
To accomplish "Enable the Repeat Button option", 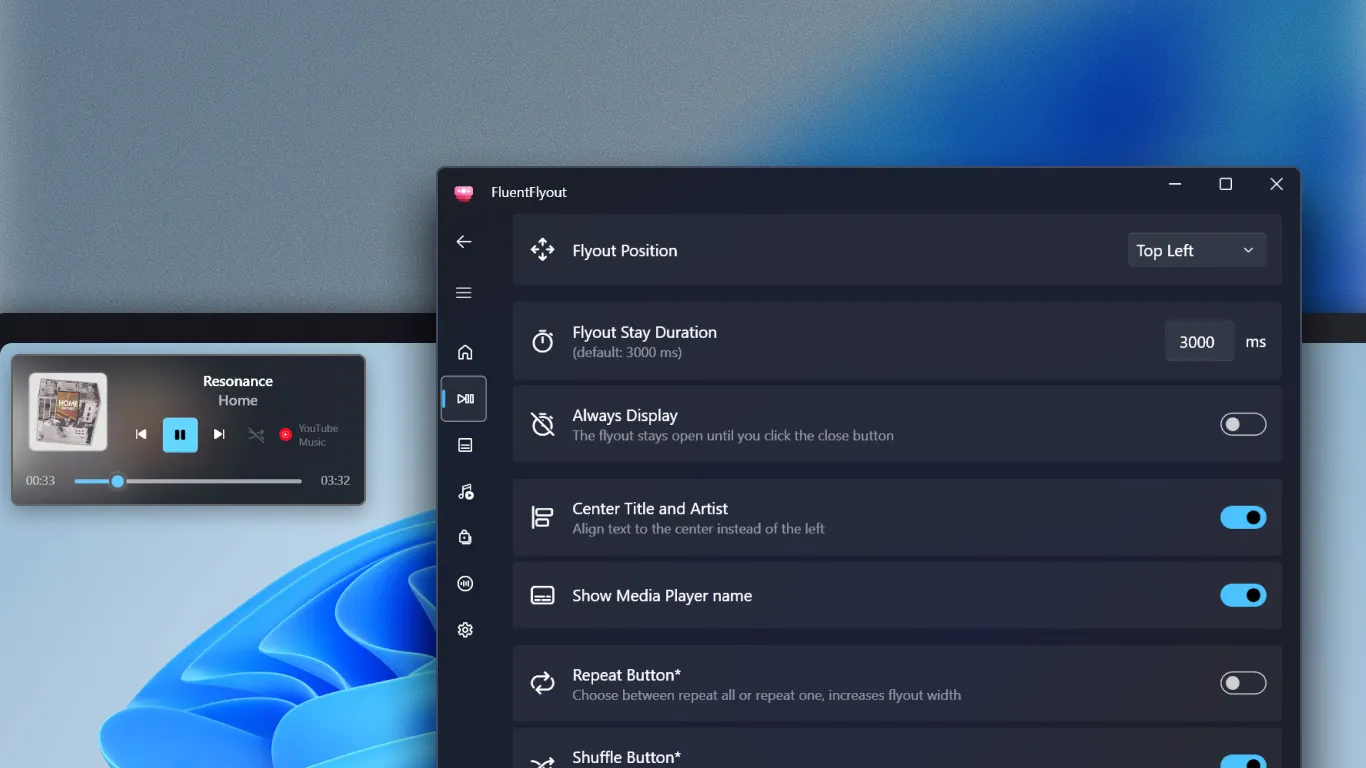I will coord(1242,683).
